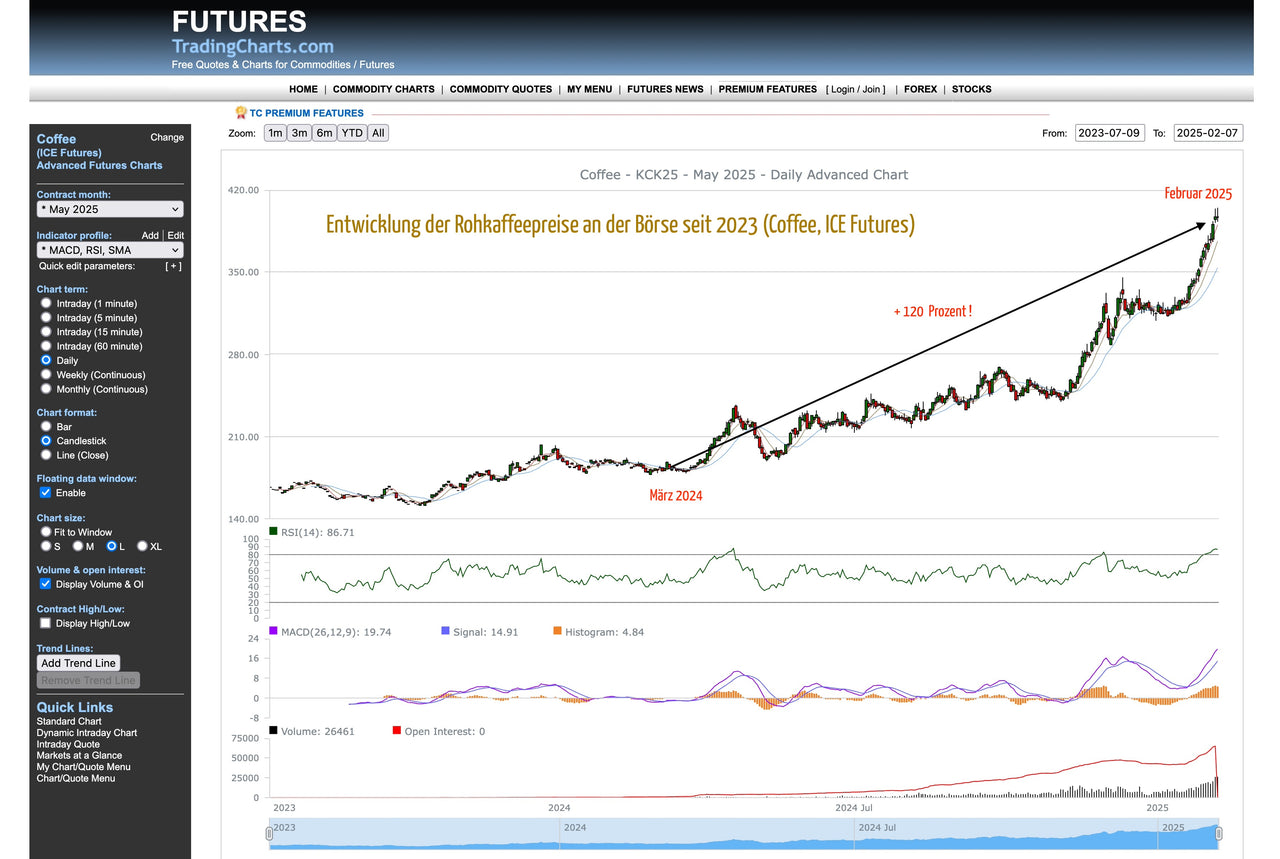Click the quick edit parameters [ + ] expander

coord(174,266)
